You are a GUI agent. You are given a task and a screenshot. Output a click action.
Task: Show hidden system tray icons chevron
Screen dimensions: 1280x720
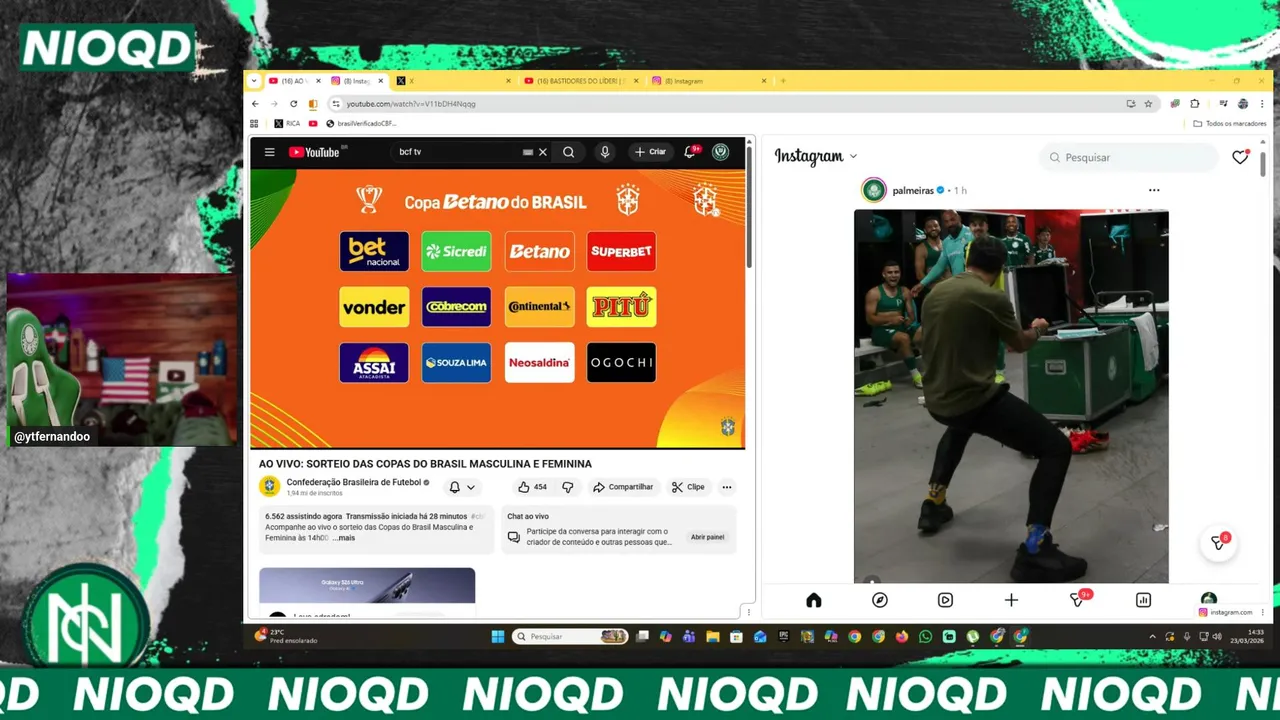(x=1153, y=637)
